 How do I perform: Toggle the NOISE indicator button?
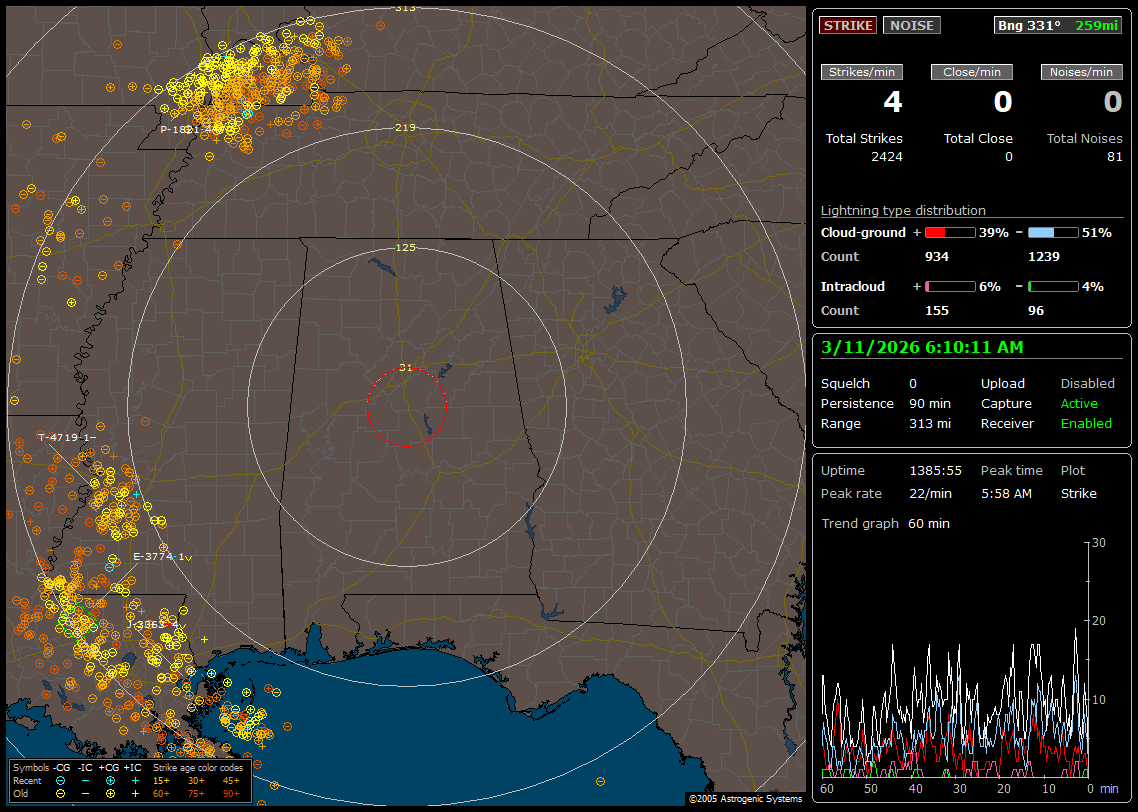coord(911,25)
